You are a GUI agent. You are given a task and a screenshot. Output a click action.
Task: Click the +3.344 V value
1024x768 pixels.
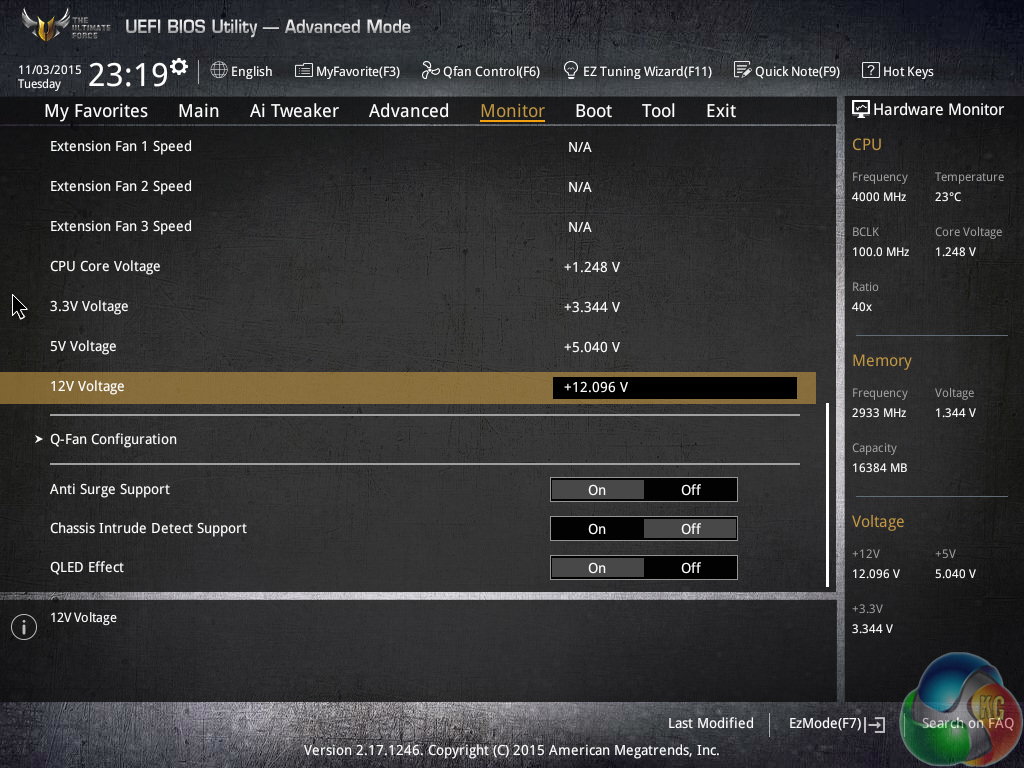tap(592, 307)
